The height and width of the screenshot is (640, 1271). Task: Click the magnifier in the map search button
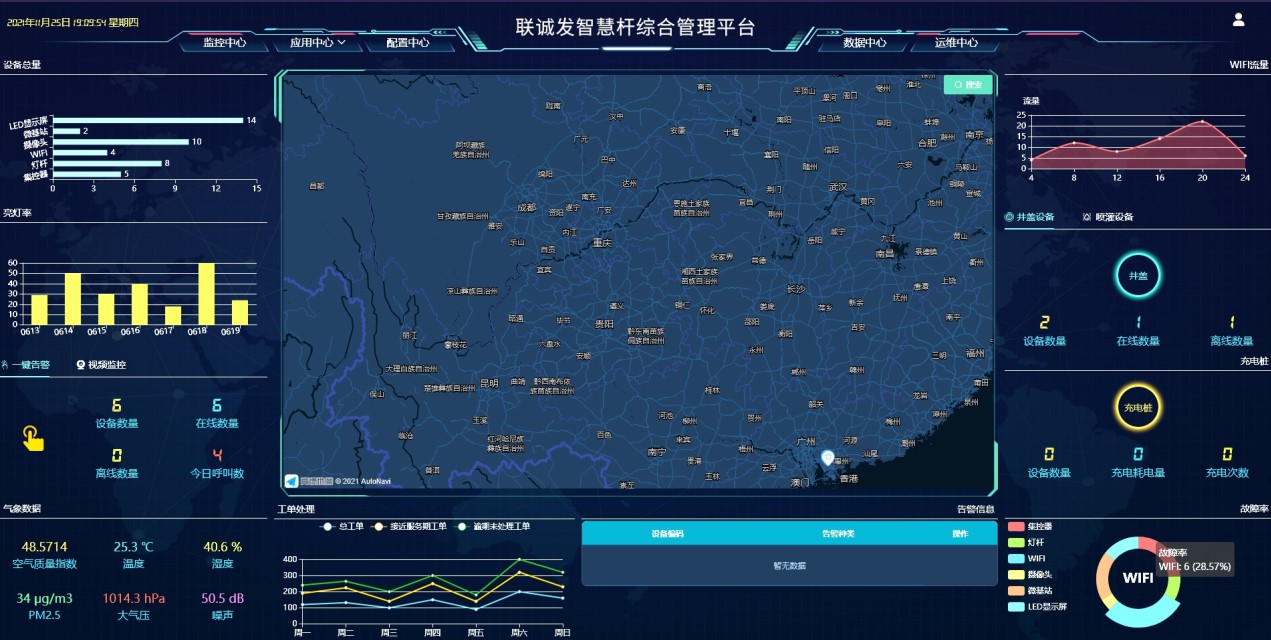click(958, 85)
